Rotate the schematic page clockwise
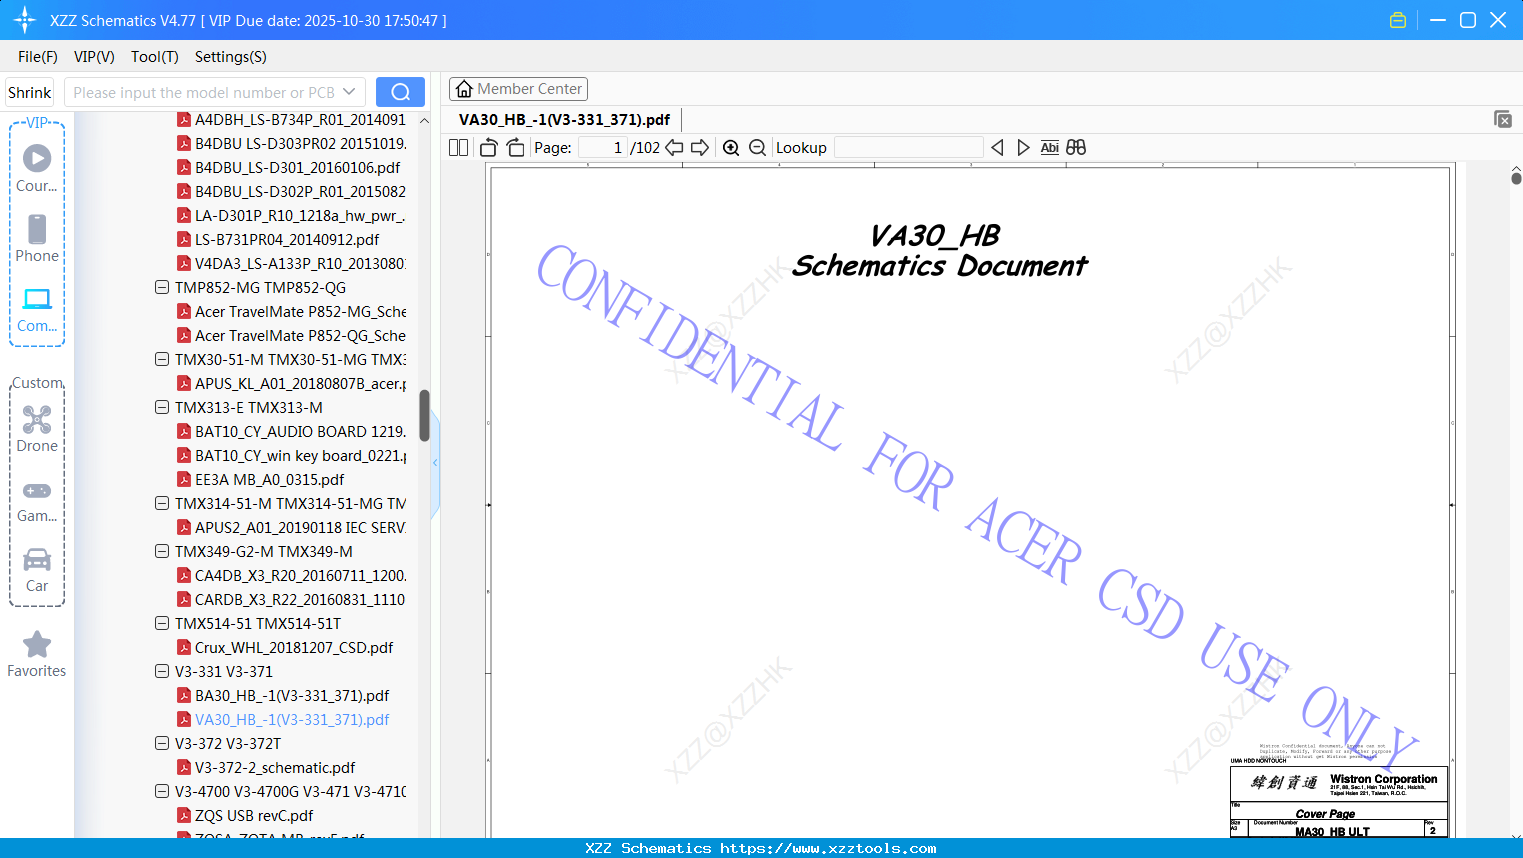The image size is (1523, 858). coord(515,147)
